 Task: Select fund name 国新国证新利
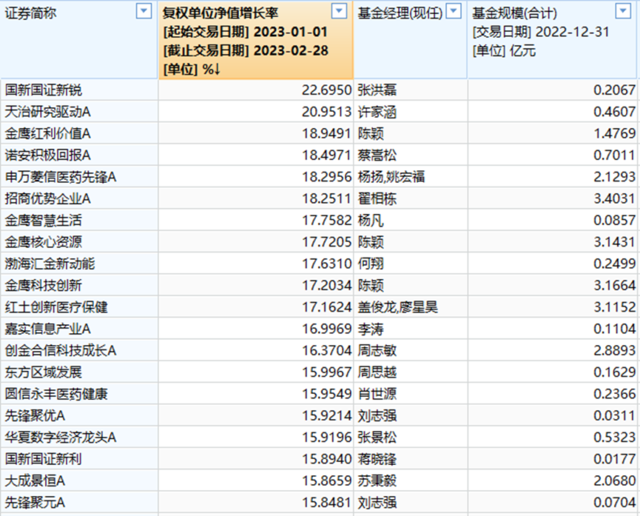click(x=43, y=459)
